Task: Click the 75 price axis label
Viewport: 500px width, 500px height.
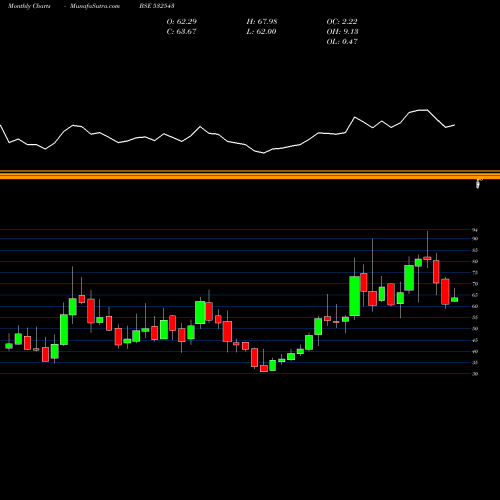Action: point(475,273)
